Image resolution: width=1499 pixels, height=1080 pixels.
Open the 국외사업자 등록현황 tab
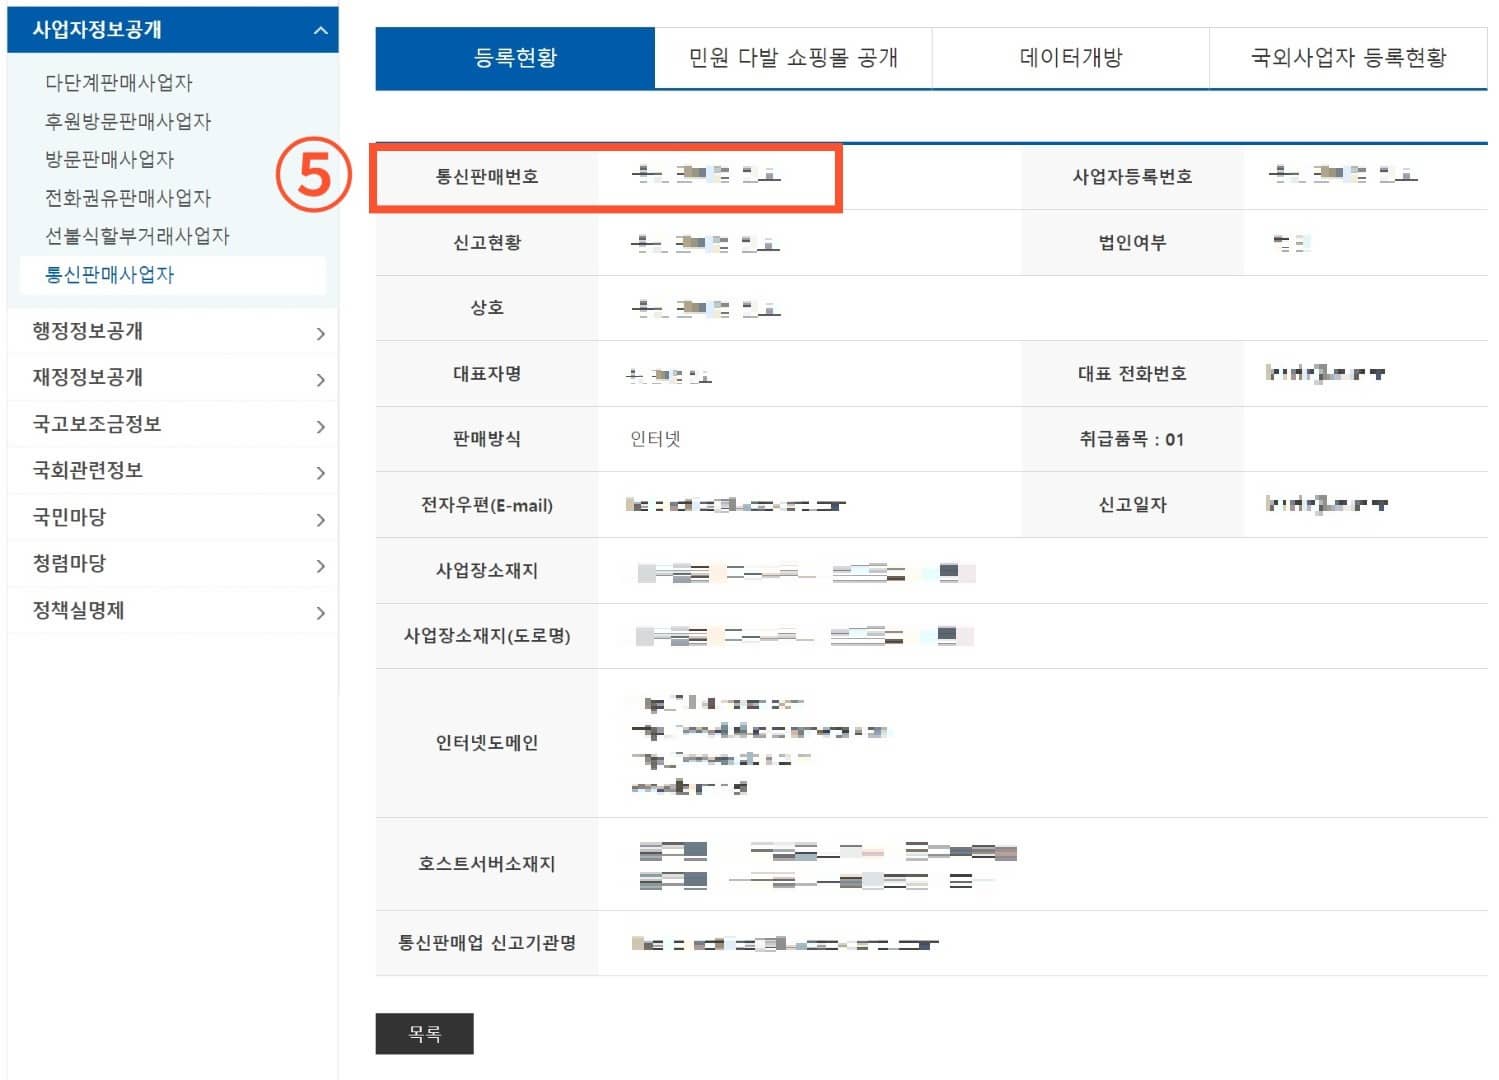pyautogui.click(x=1347, y=58)
